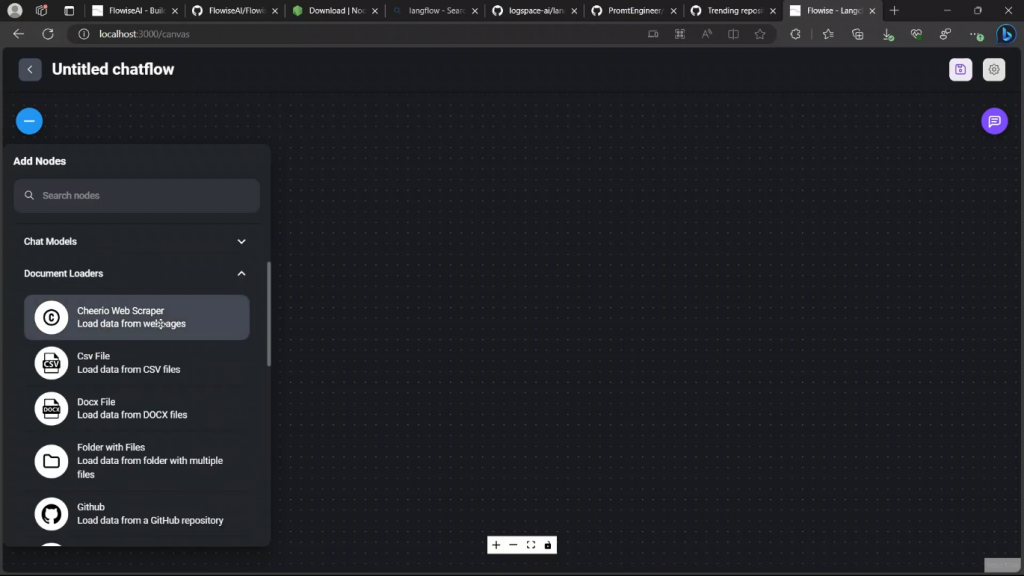View site information icon in address bar
Viewport: 1024px width, 576px height.
pyautogui.click(x=84, y=34)
